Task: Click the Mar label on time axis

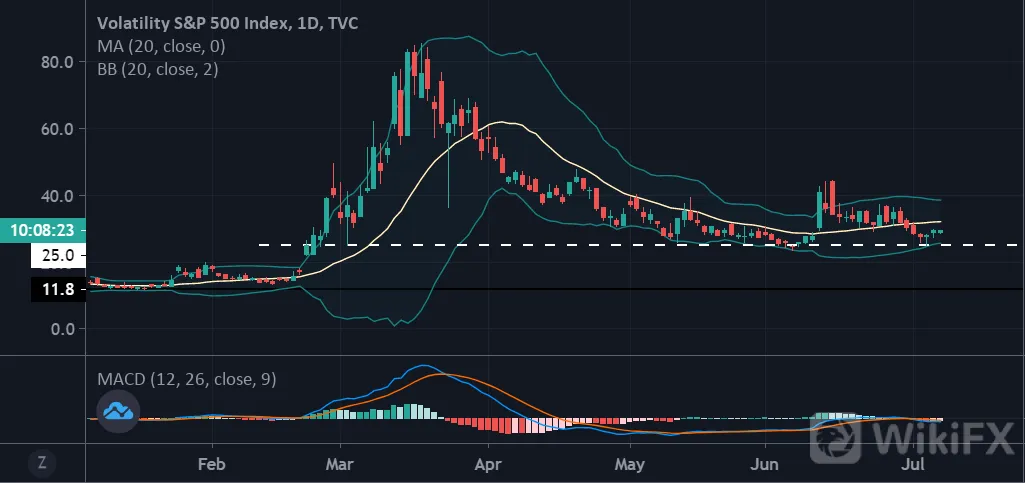Action: (341, 465)
